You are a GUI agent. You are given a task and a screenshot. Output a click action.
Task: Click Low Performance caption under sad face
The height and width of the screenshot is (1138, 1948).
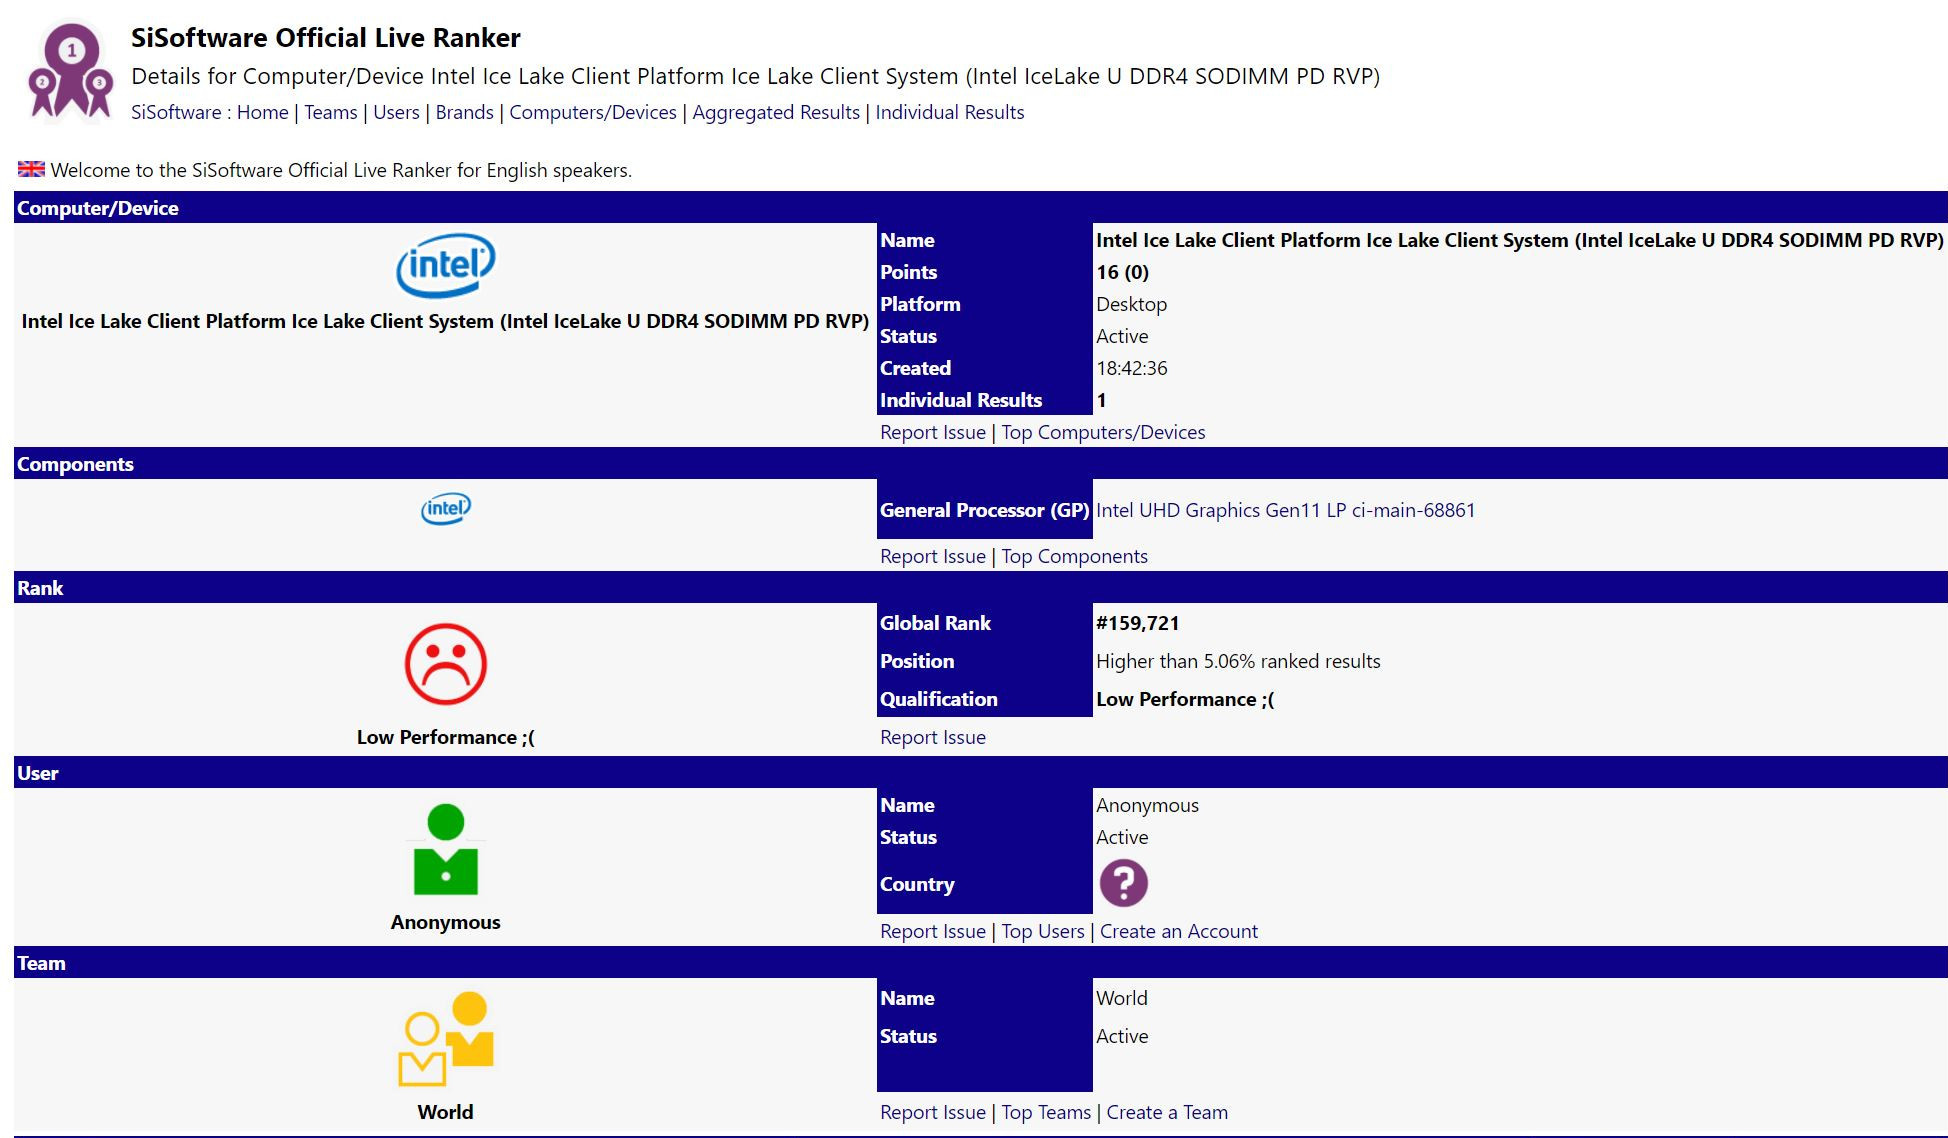pyautogui.click(x=445, y=737)
